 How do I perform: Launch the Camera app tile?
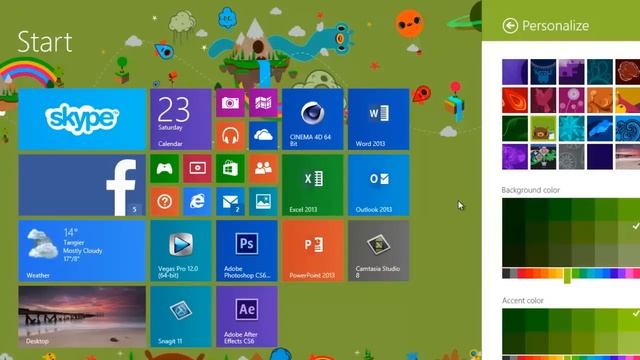coord(230,103)
